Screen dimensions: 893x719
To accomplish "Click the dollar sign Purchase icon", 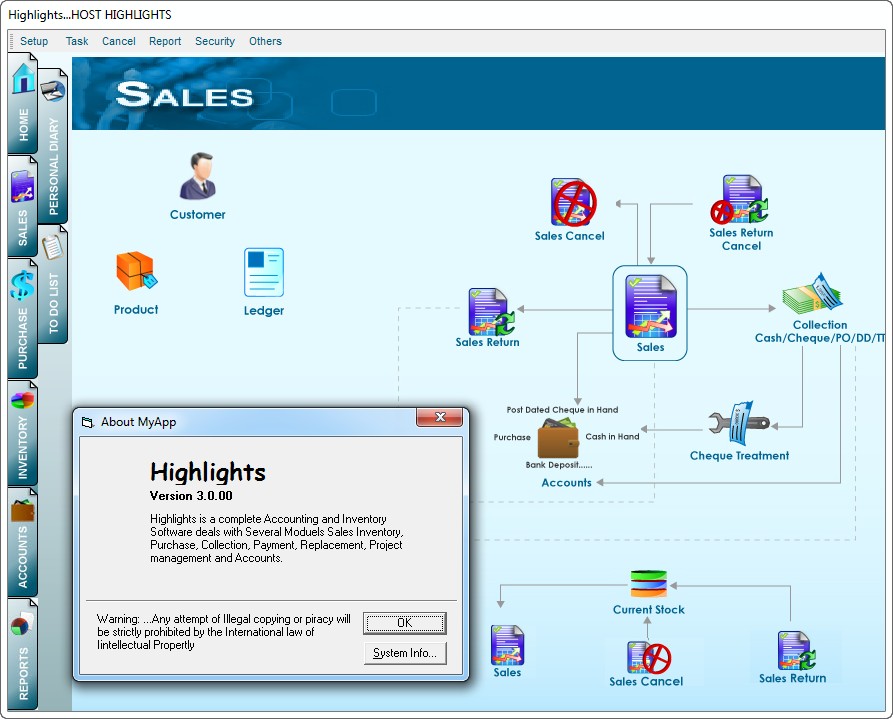I will tap(22, 285).
